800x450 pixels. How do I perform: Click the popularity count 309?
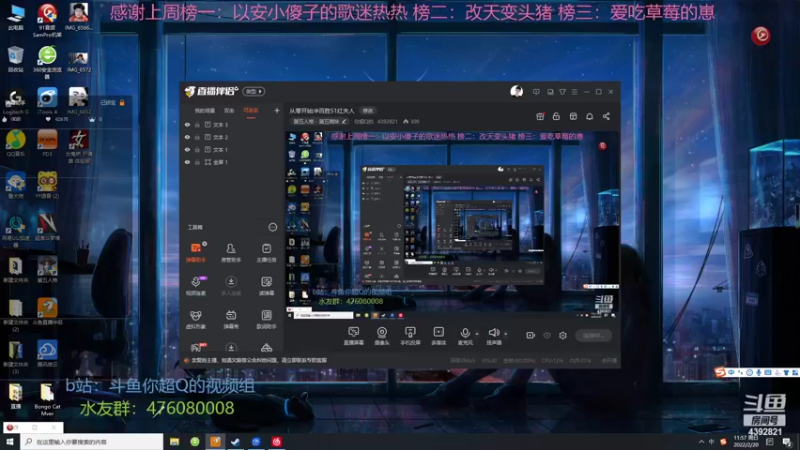click(x=411, y=121)
